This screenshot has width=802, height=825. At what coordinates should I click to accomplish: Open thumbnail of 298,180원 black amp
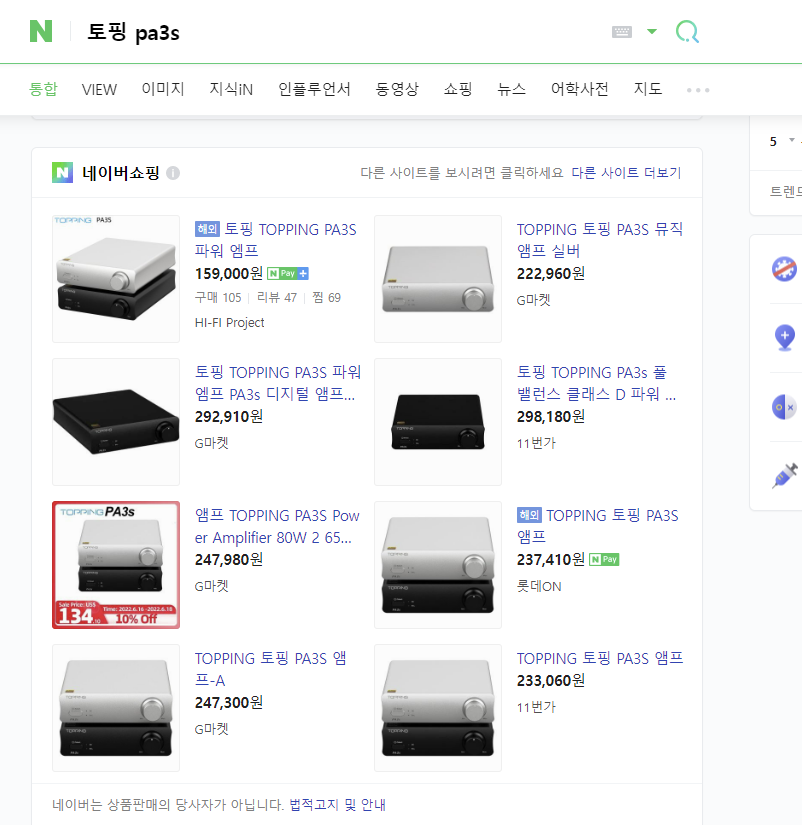(x=438, y=422)
